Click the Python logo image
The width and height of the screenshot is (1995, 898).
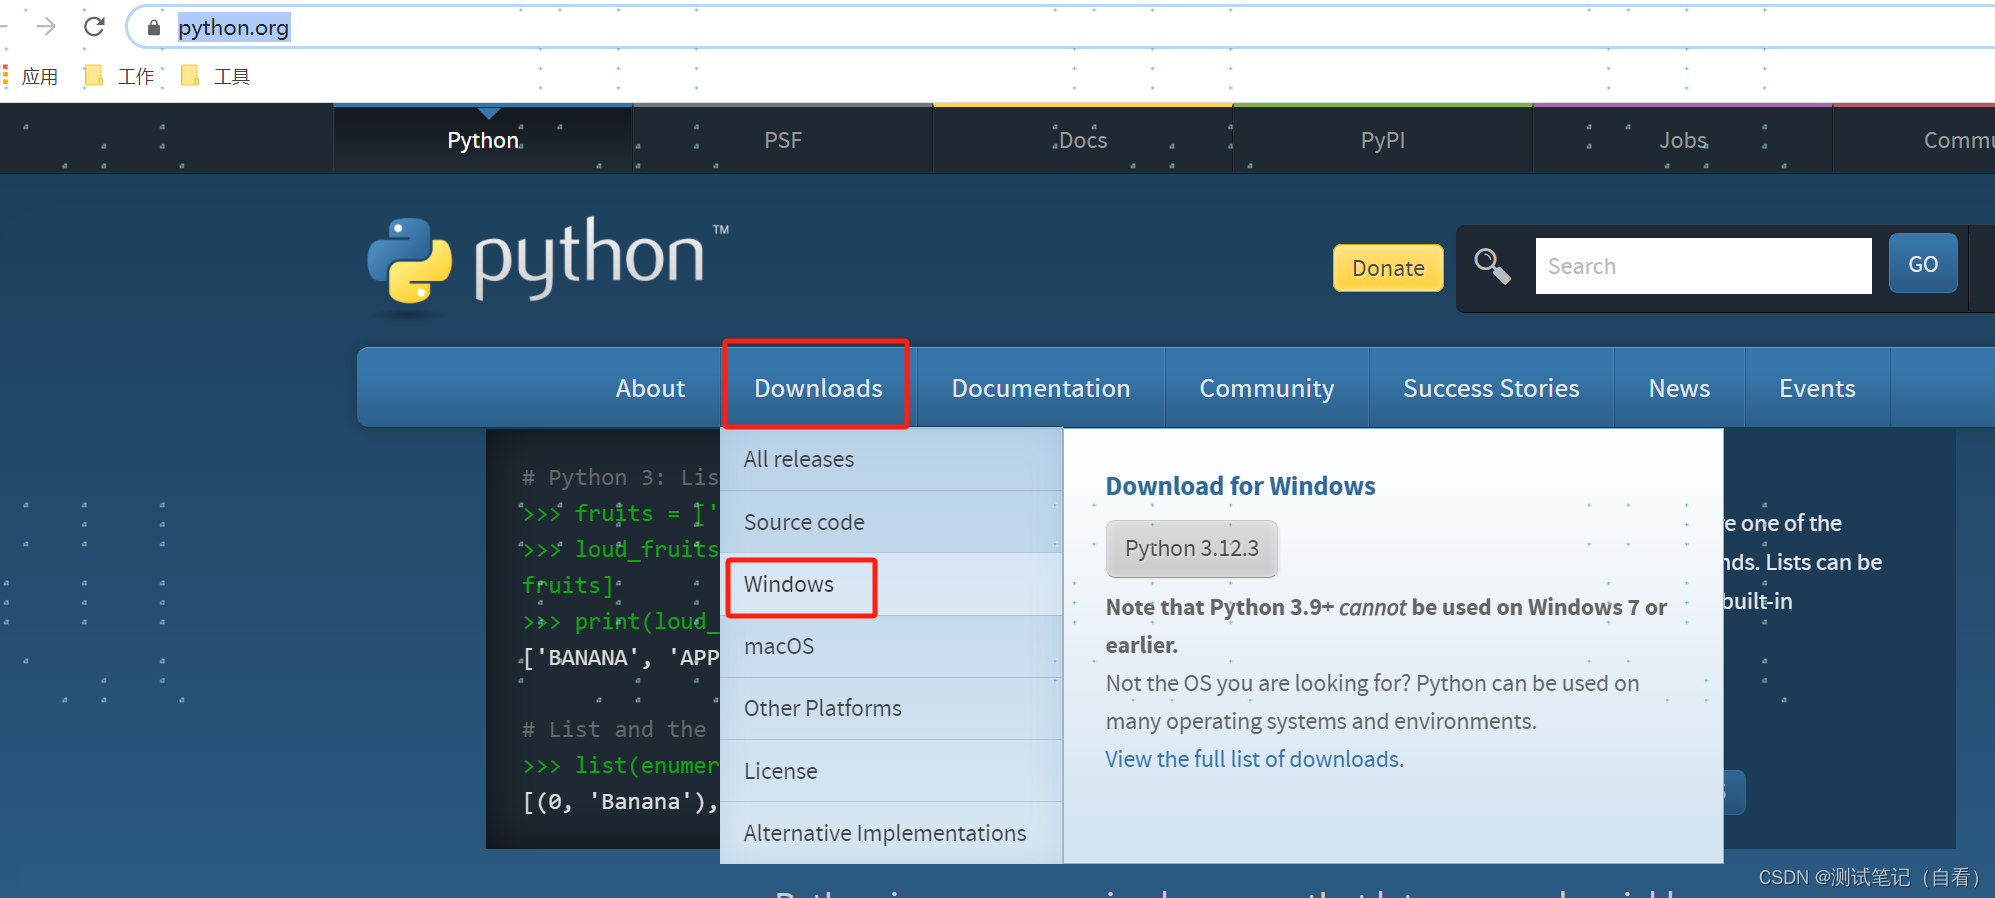[x=548, y=265]
